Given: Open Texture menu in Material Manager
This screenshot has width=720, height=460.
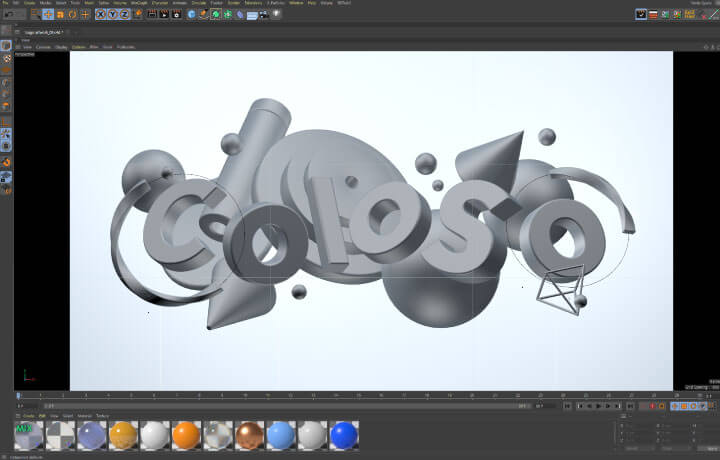Looking at the screenshot, I should (x=102, y=416).
